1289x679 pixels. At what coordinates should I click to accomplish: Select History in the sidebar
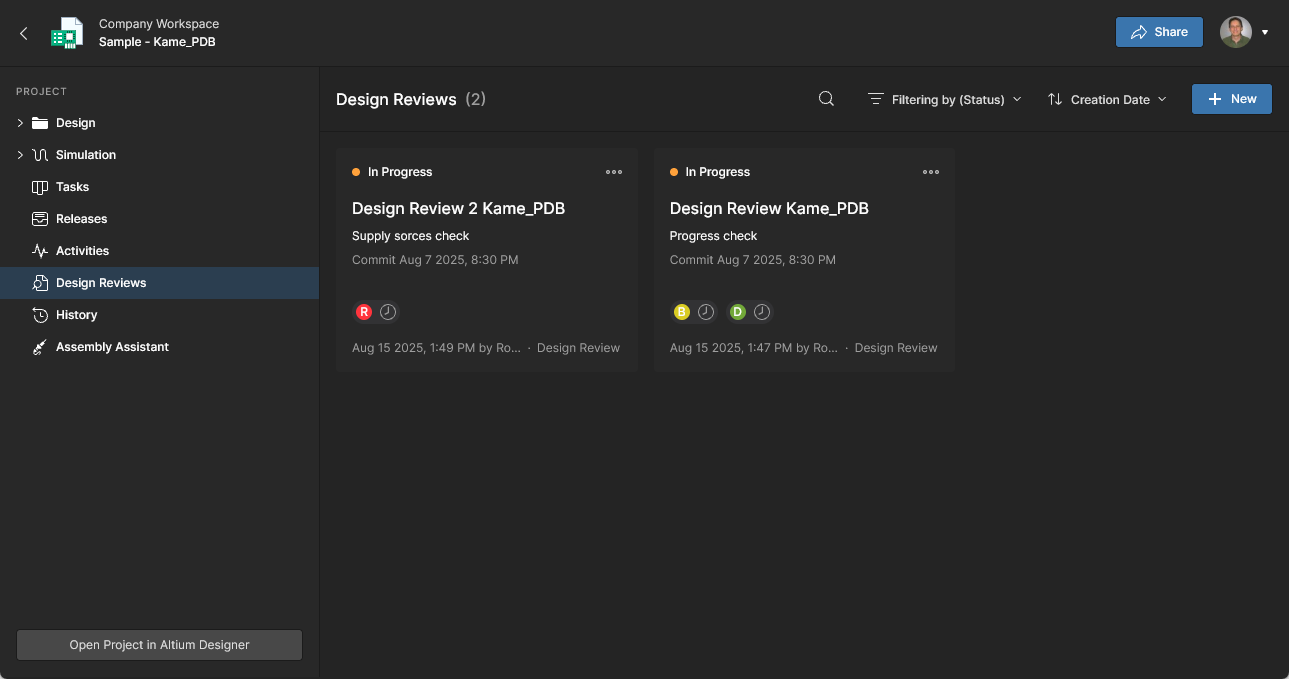[76, 315]
